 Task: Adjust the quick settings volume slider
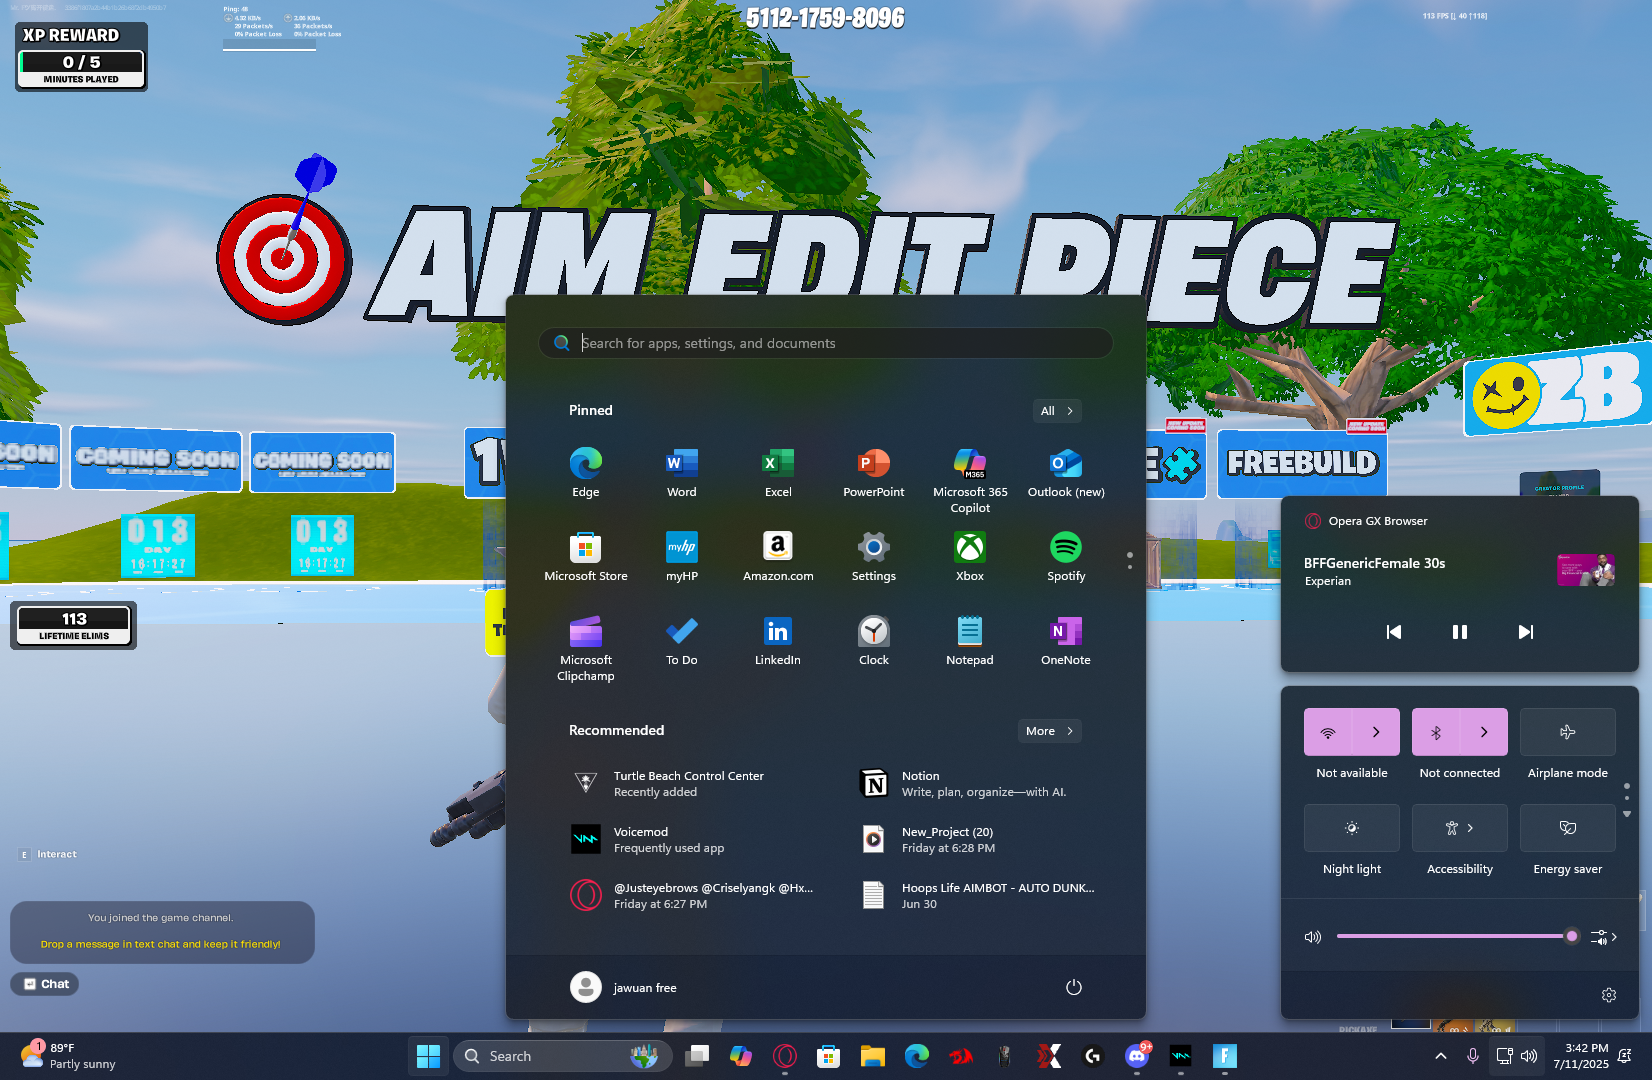(x=1456, y=937)
